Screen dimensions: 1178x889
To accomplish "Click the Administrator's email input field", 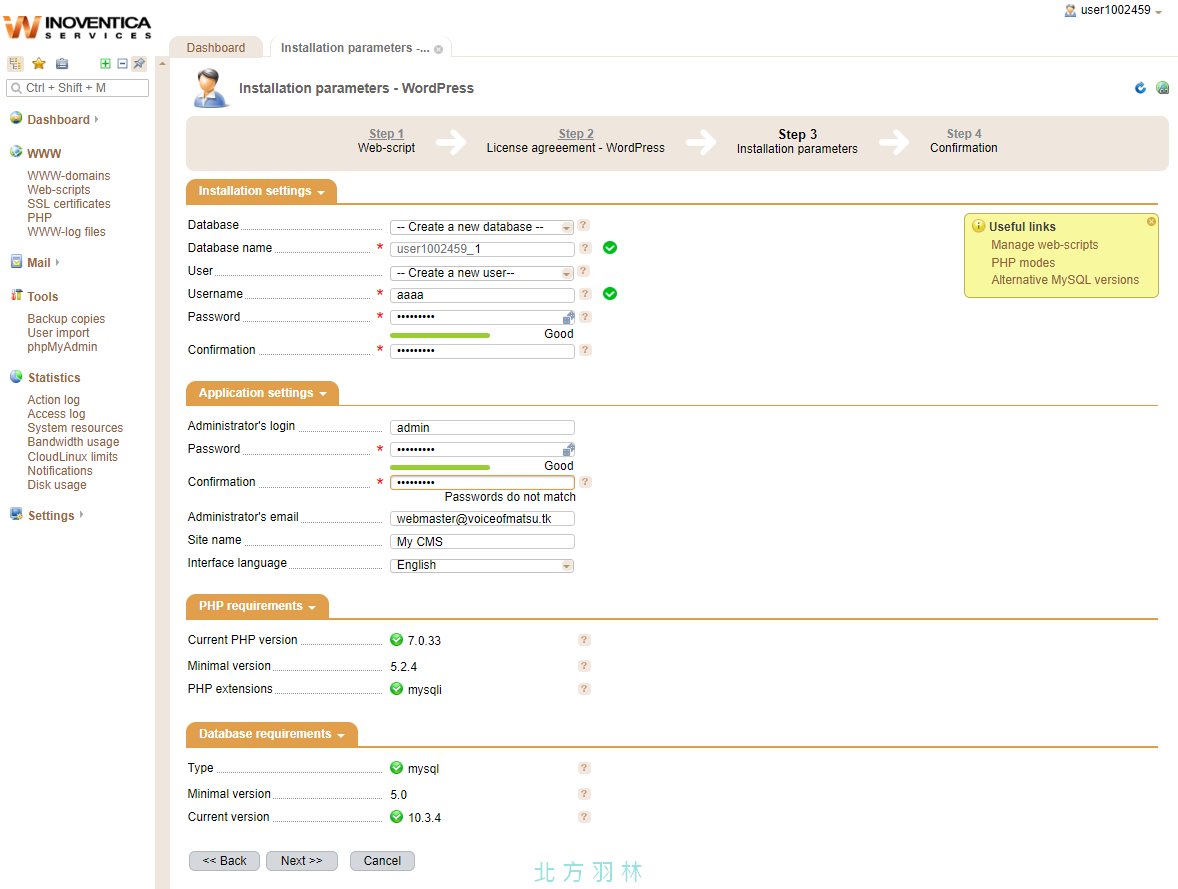I will coord(482,519).
